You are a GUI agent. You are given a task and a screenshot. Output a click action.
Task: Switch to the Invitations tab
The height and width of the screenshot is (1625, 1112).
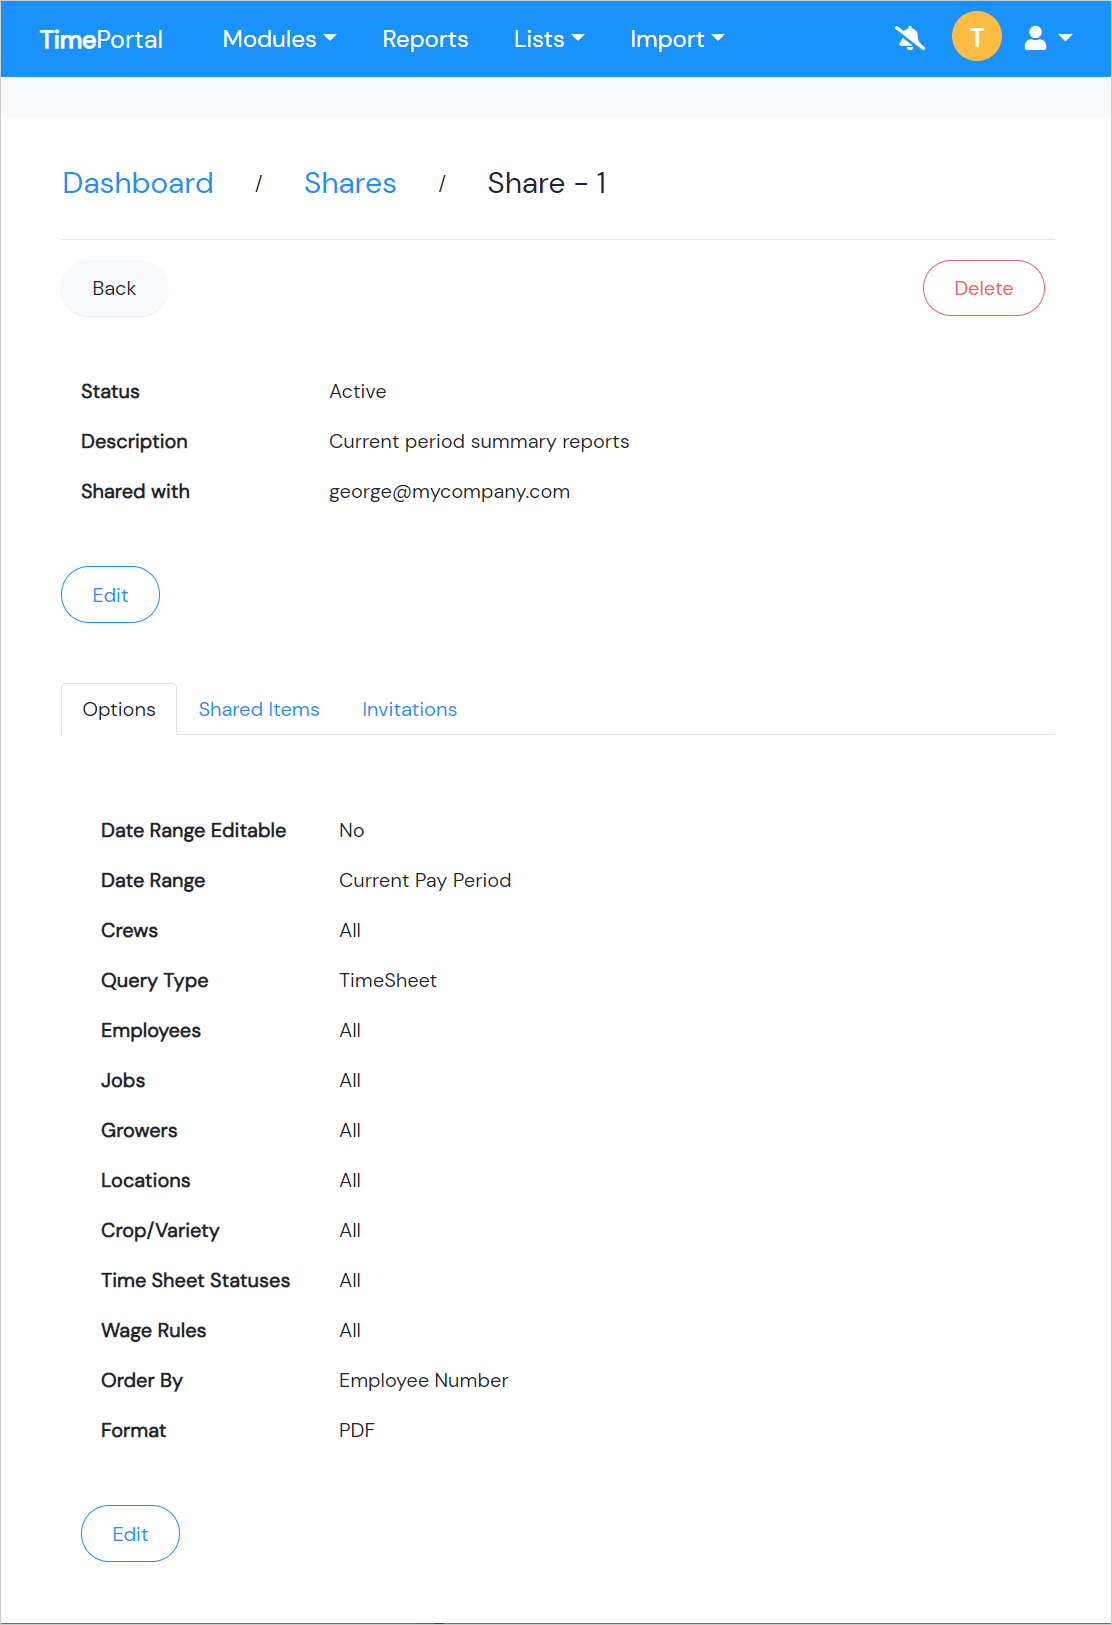(x=409, y=709)
